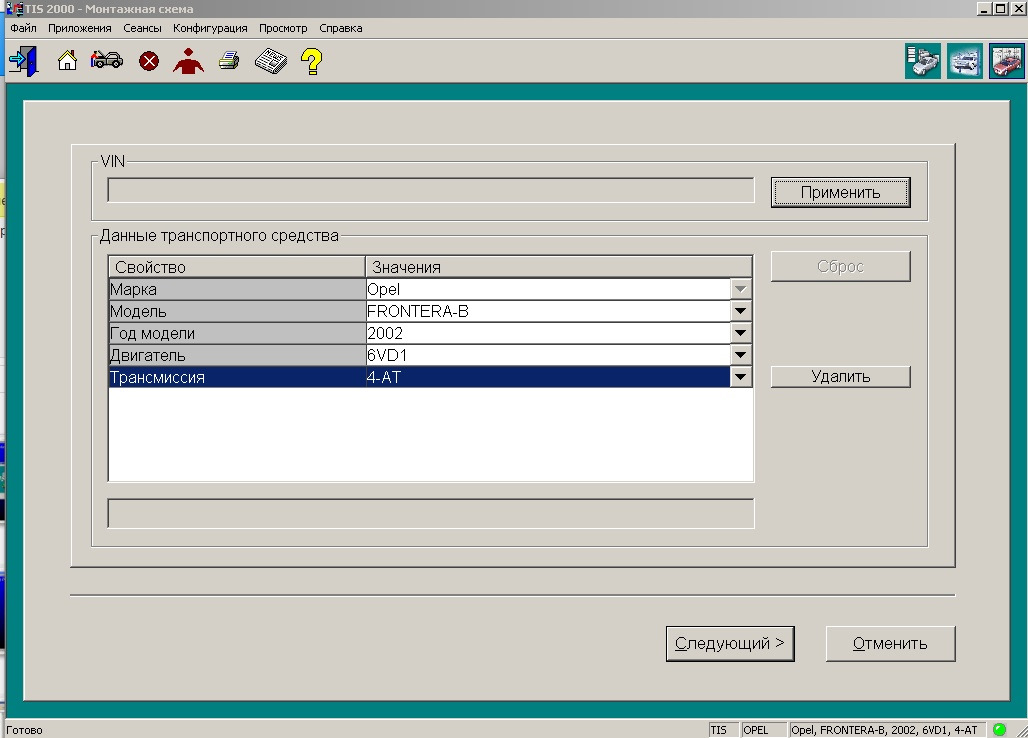Screen dimensions: 1028x738
Task: Open the newspaper news icon
Action: click(271, 61)
